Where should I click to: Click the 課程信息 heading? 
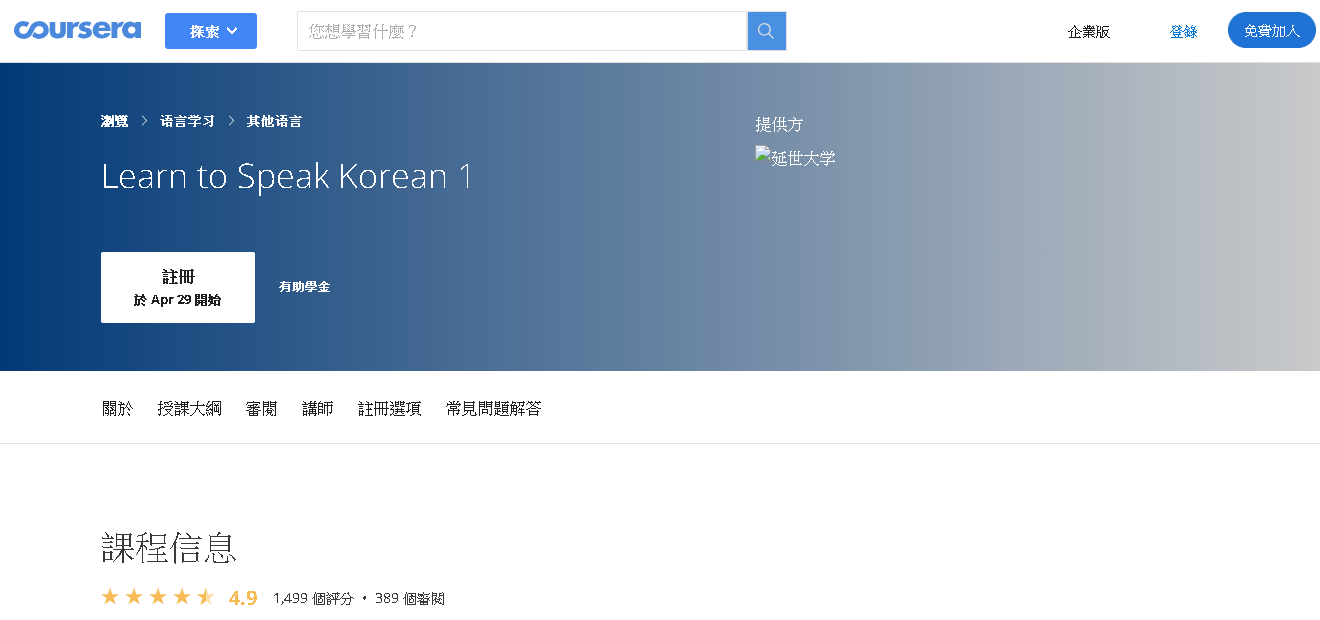coord(169,547)
